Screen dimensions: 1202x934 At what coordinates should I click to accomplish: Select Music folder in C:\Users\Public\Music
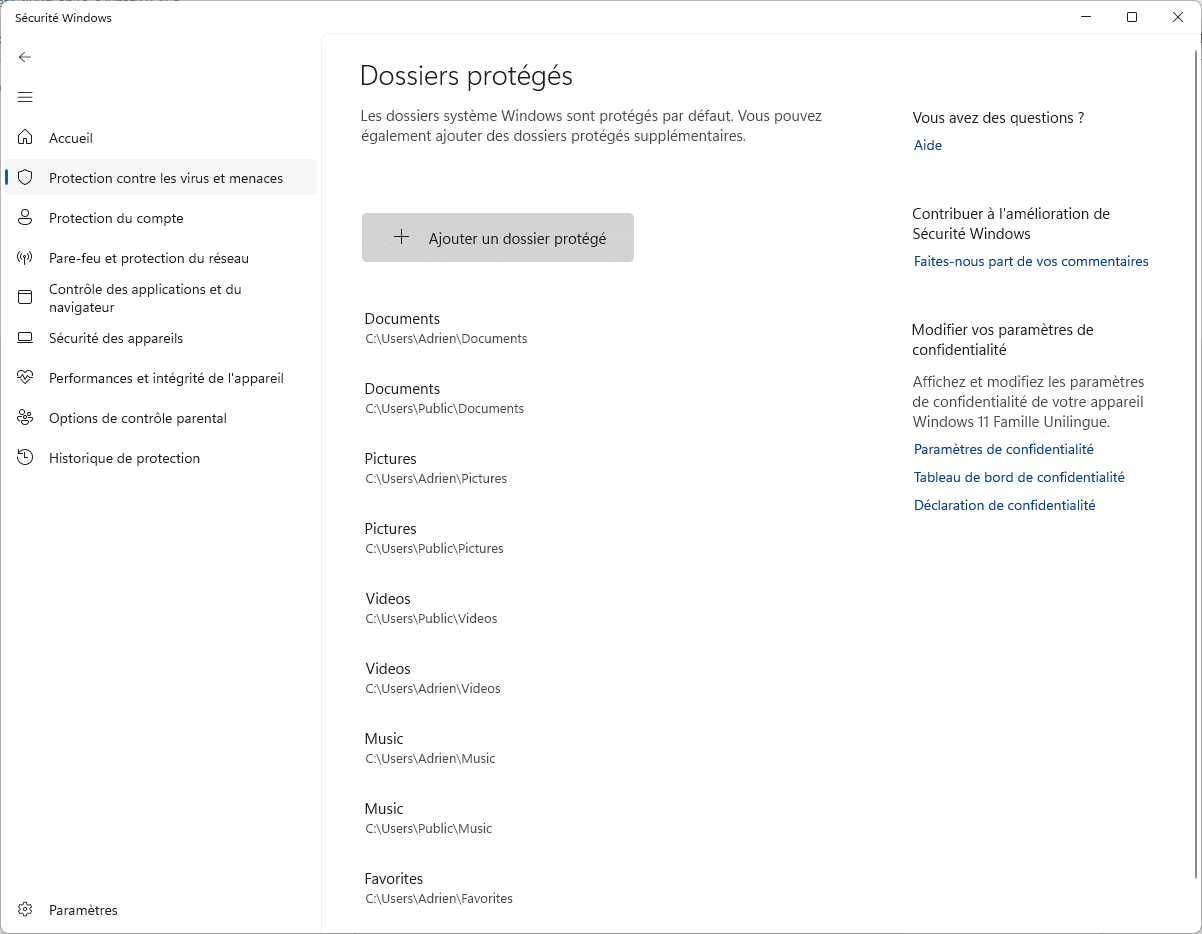(x=428, y=818)
